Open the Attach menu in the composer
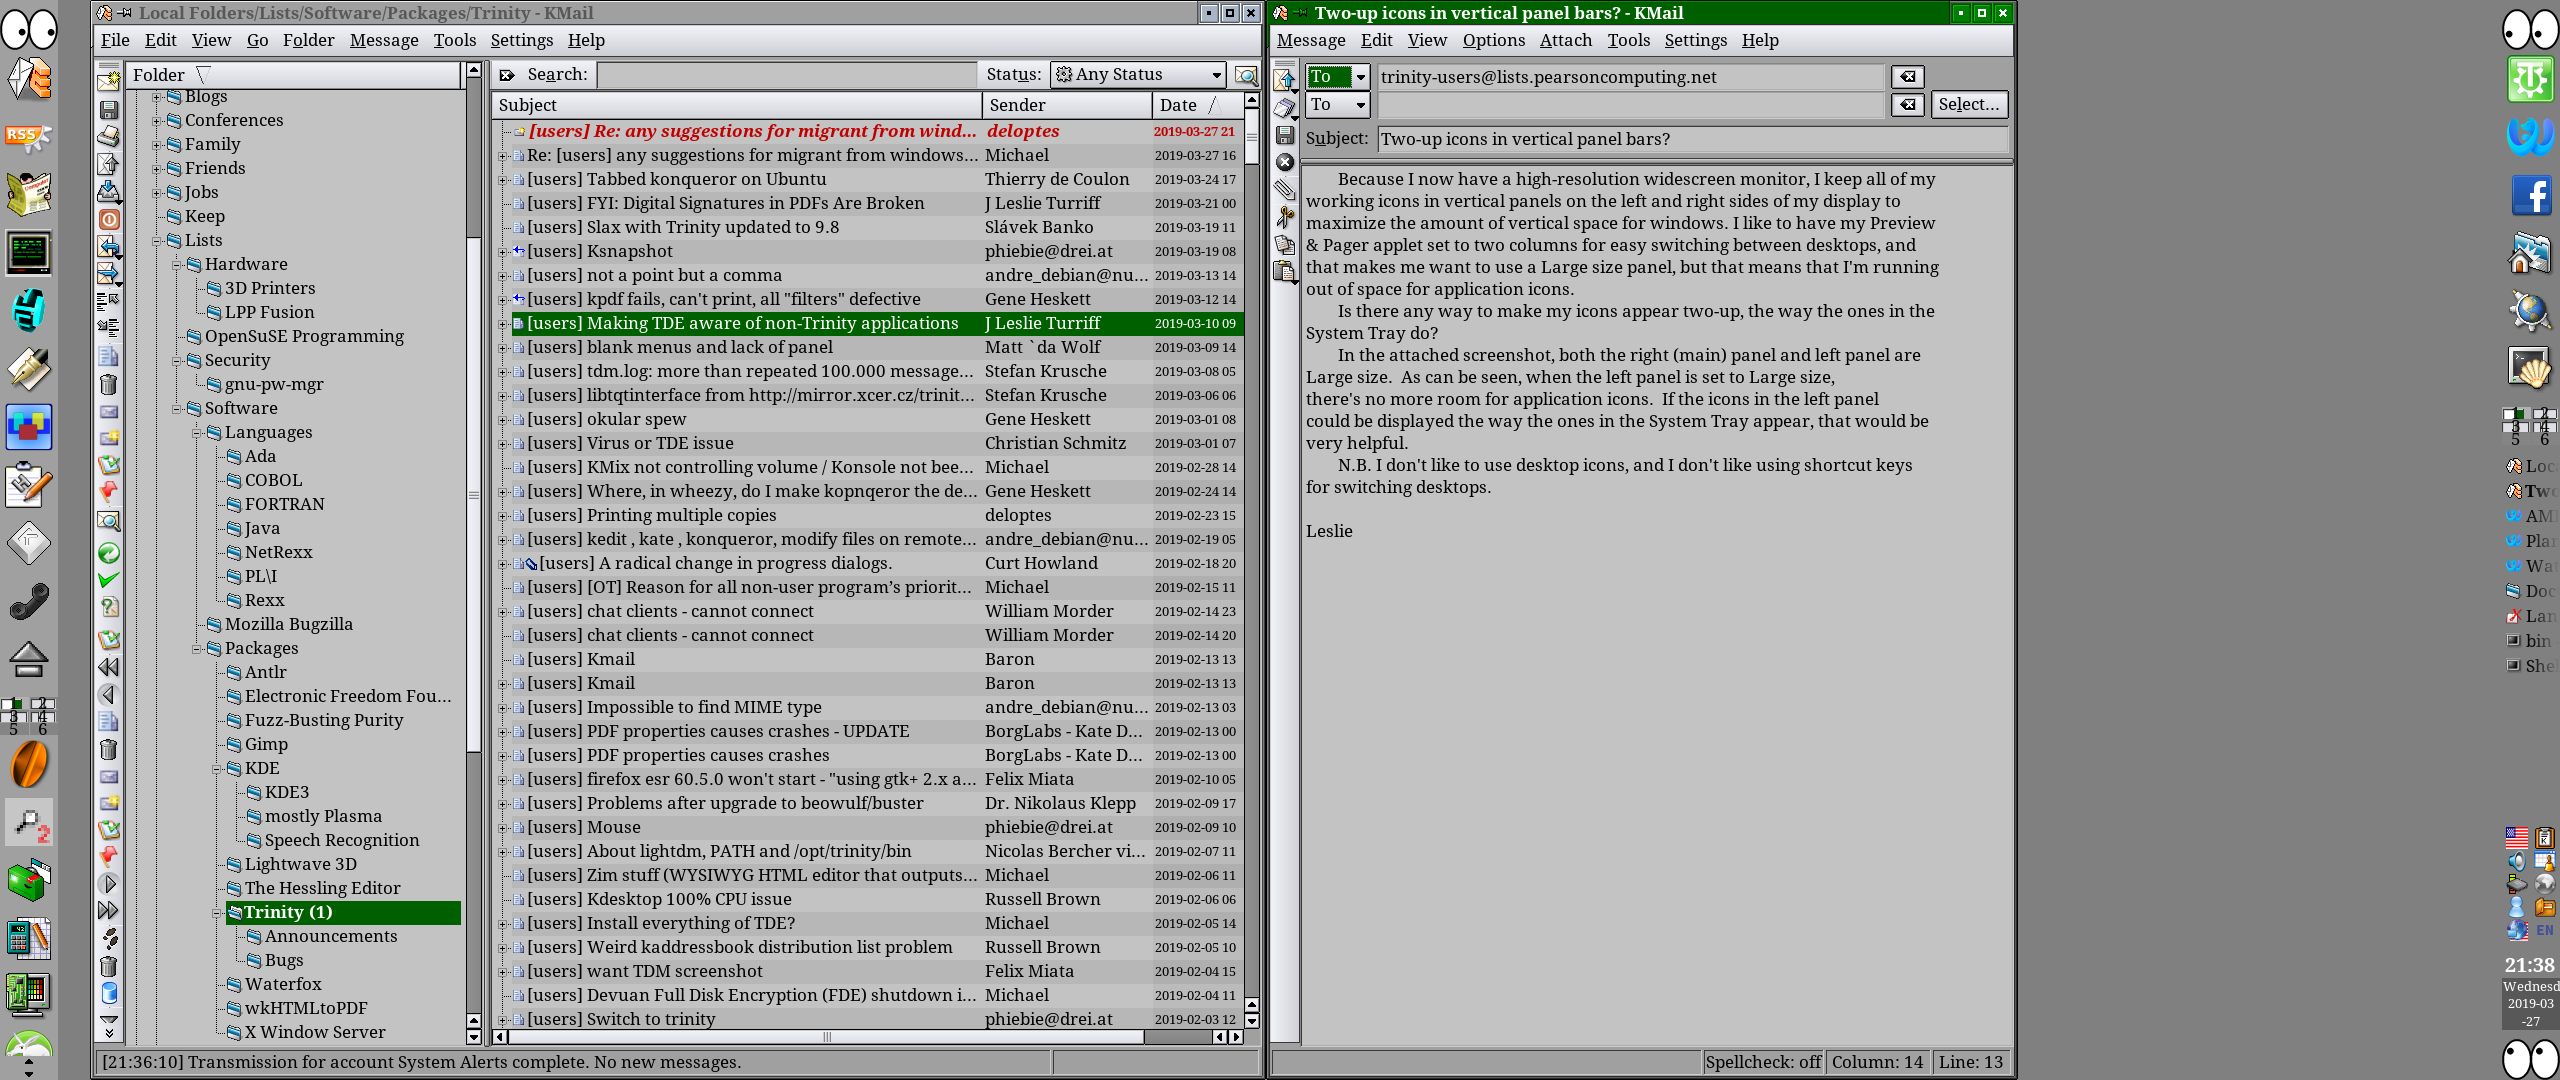2560x1080 pixels. [x=1565, y=40]
